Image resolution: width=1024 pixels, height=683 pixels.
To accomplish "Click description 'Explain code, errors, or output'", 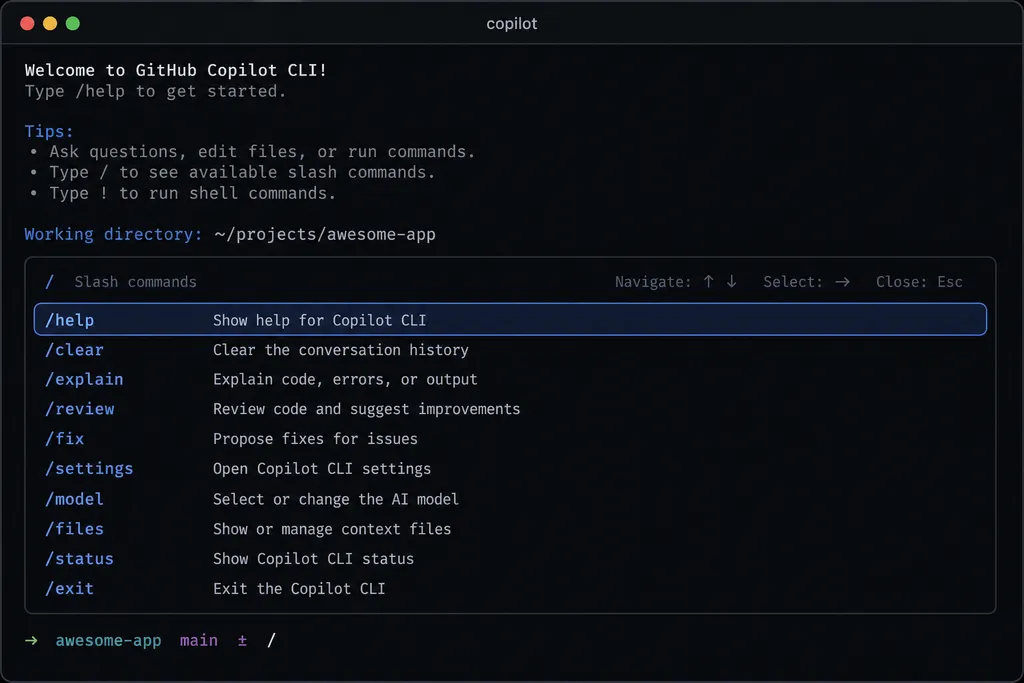I will [x=345, y=379].
